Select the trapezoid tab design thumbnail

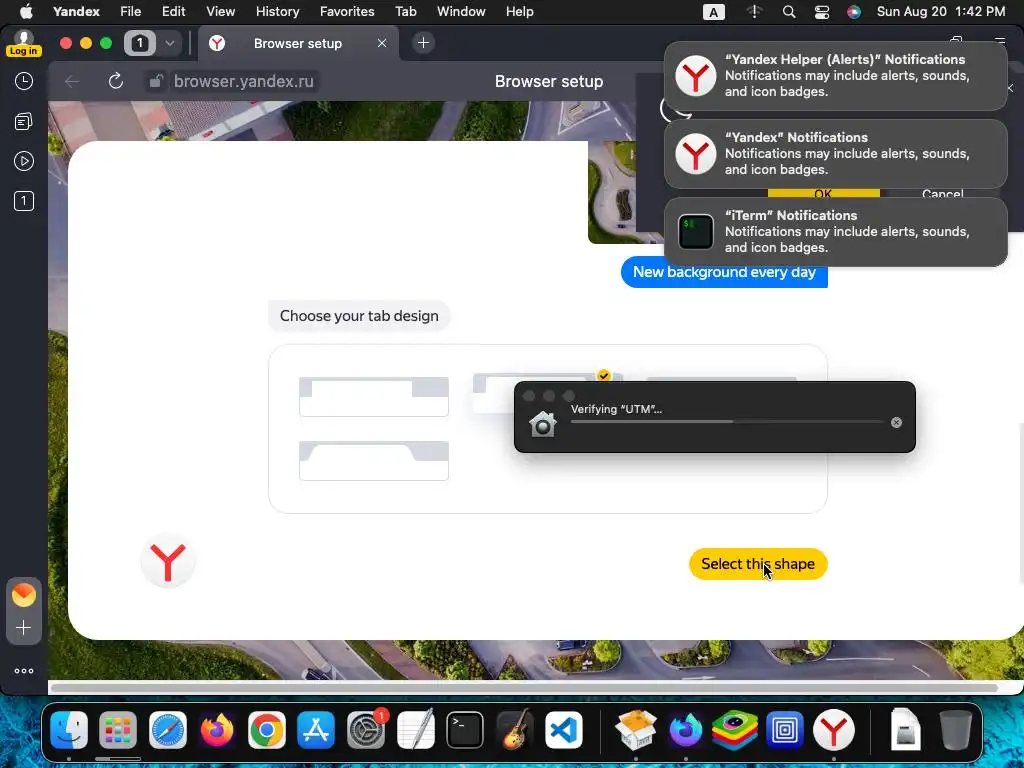point(374,460)
